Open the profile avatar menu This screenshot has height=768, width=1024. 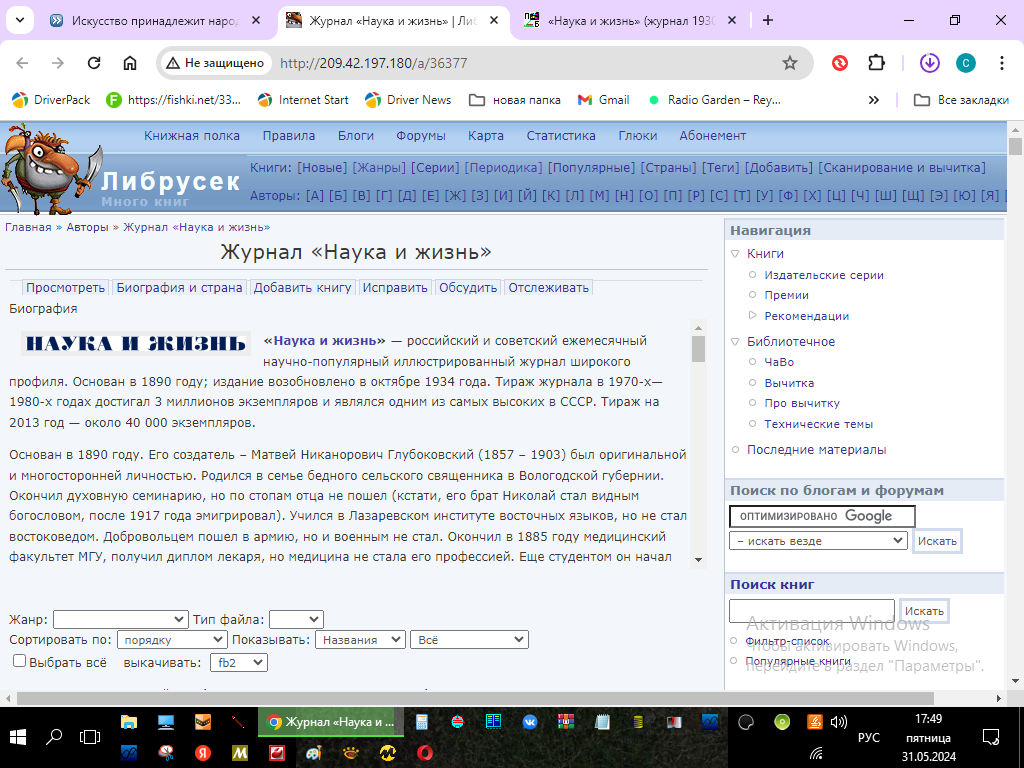tap(966, 63)
